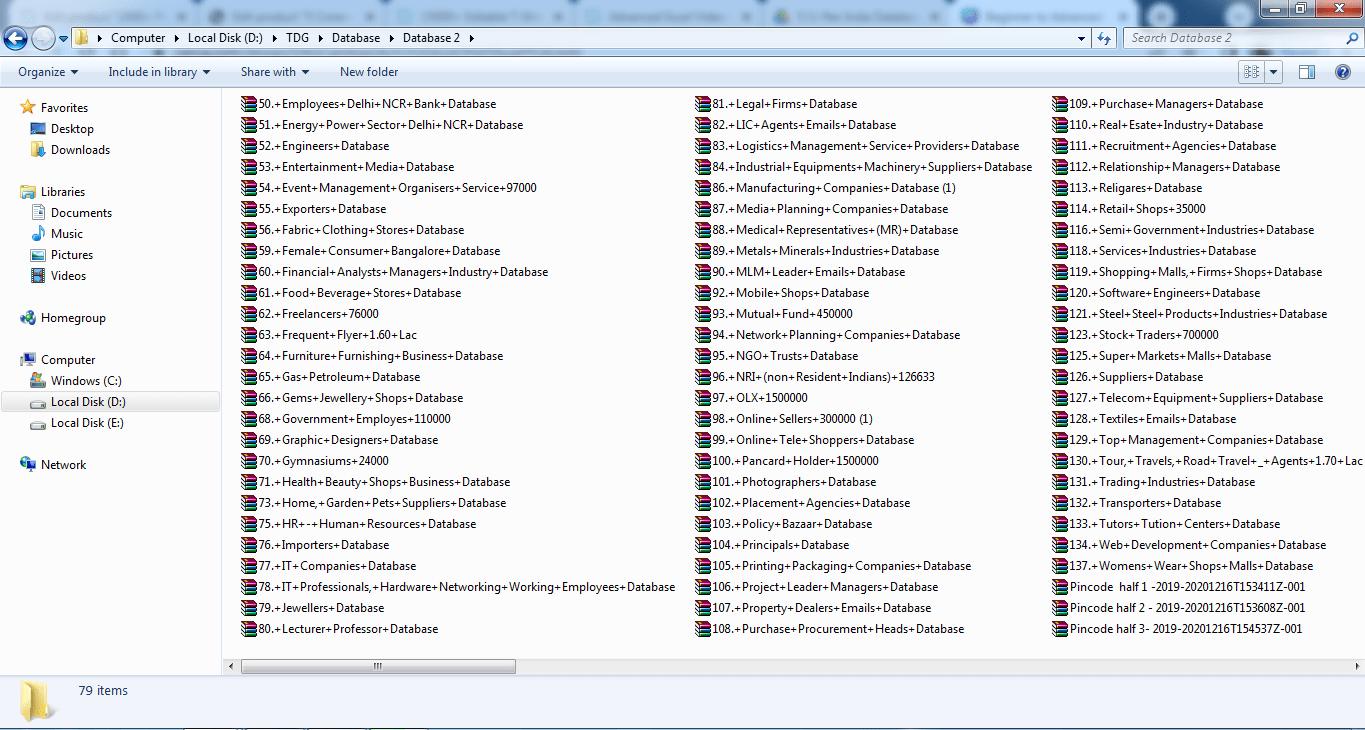Open the Share with menu
This screenshot has width=1365, height=730.
[274, 72]
